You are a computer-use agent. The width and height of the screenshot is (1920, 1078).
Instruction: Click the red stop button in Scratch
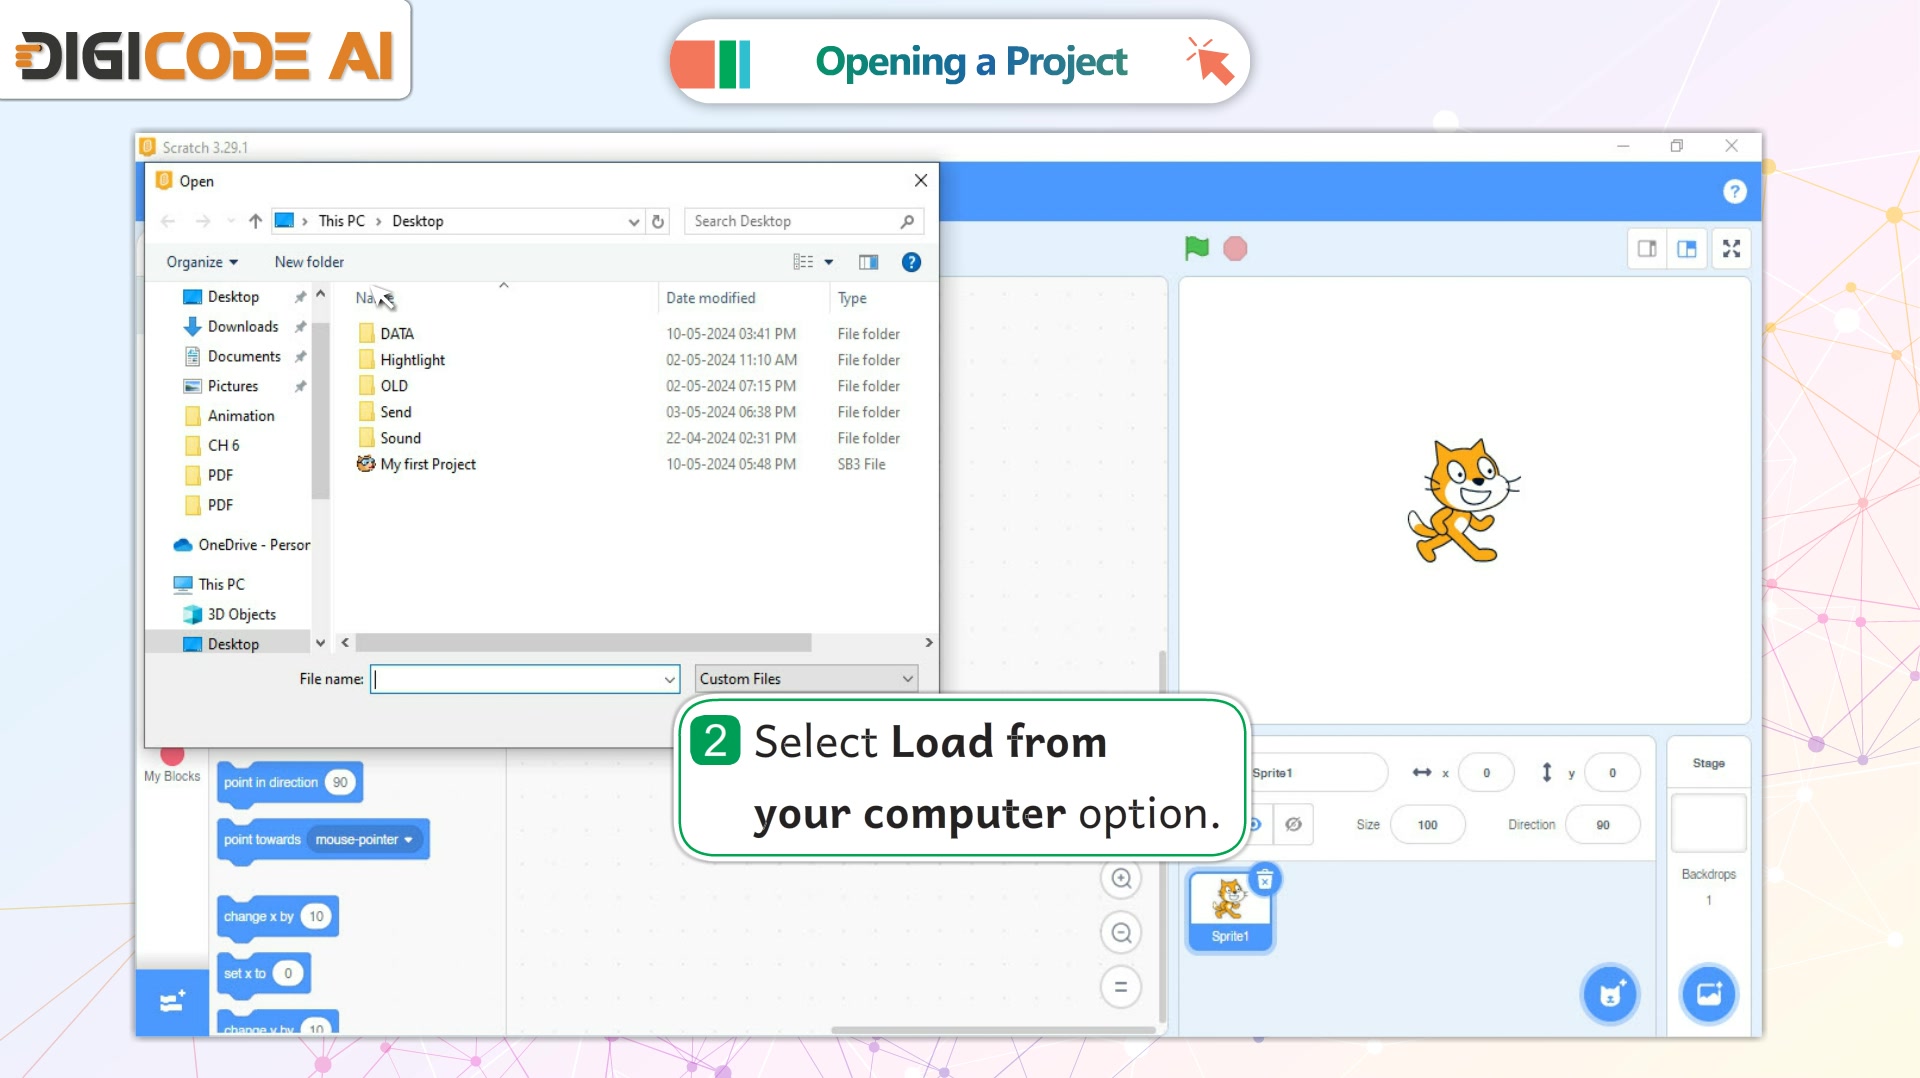click(1235, 248)
